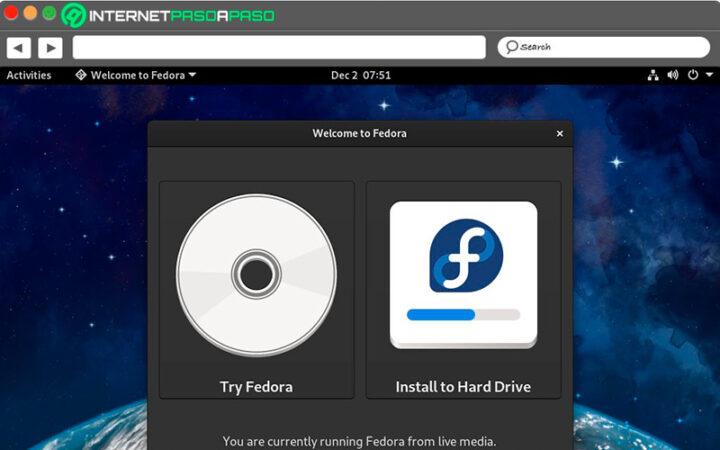Click the power icon in top bar
The width and height of the screenshot is (720, 450).
(692, 75)
